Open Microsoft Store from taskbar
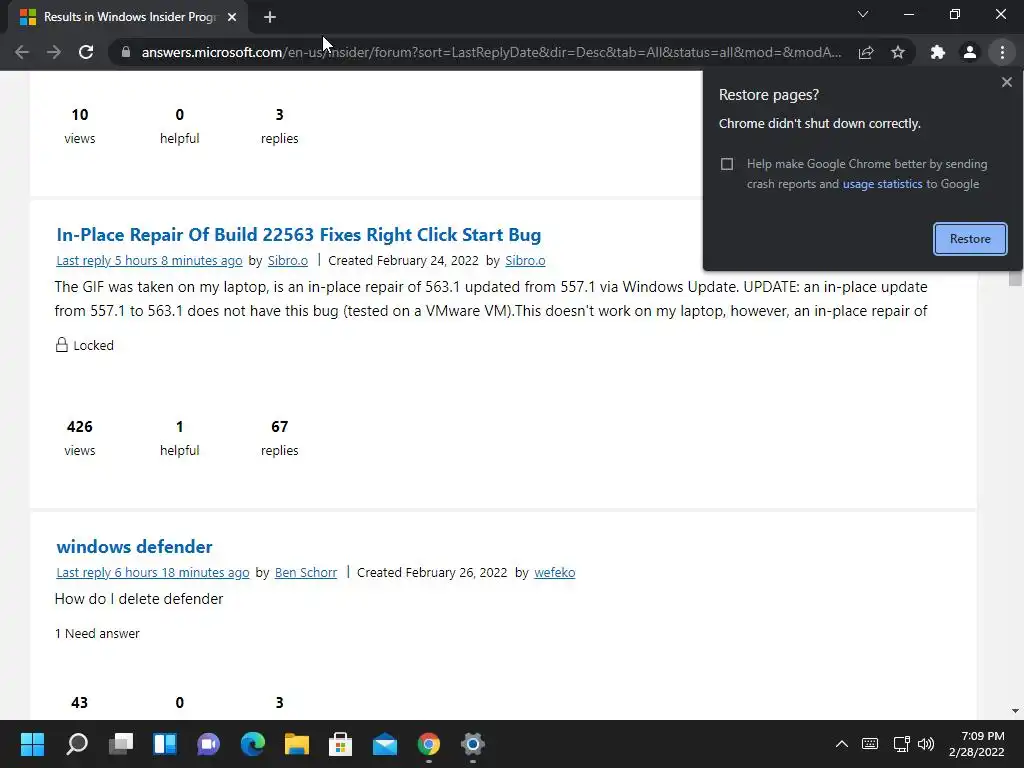 coord(341,744)
